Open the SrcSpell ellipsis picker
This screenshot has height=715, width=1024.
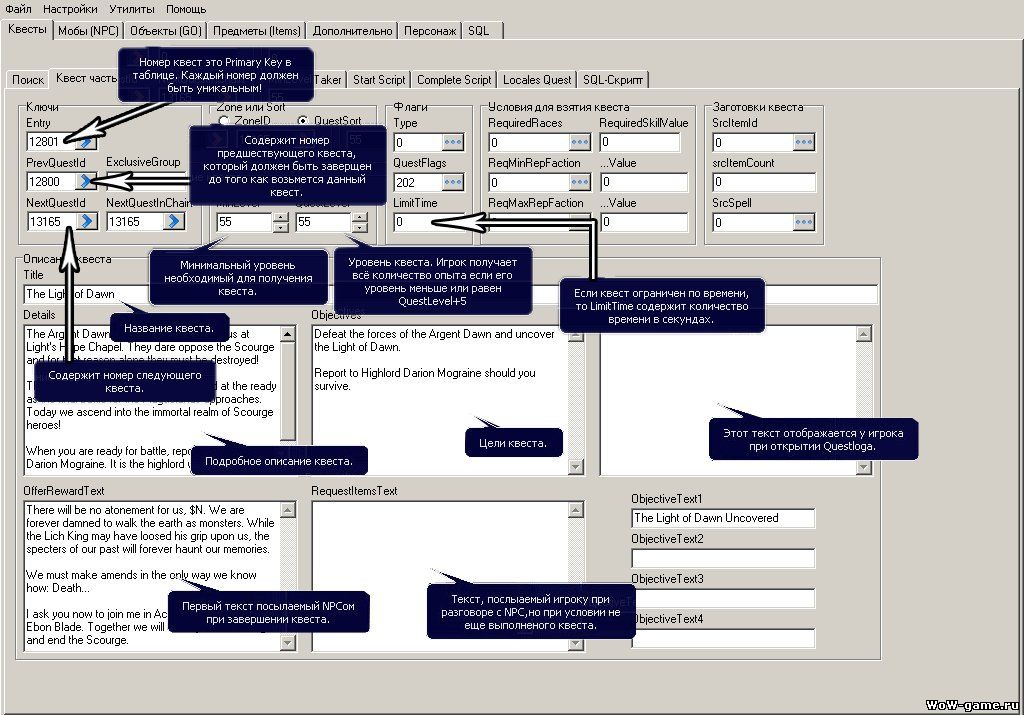pos(804,223)
